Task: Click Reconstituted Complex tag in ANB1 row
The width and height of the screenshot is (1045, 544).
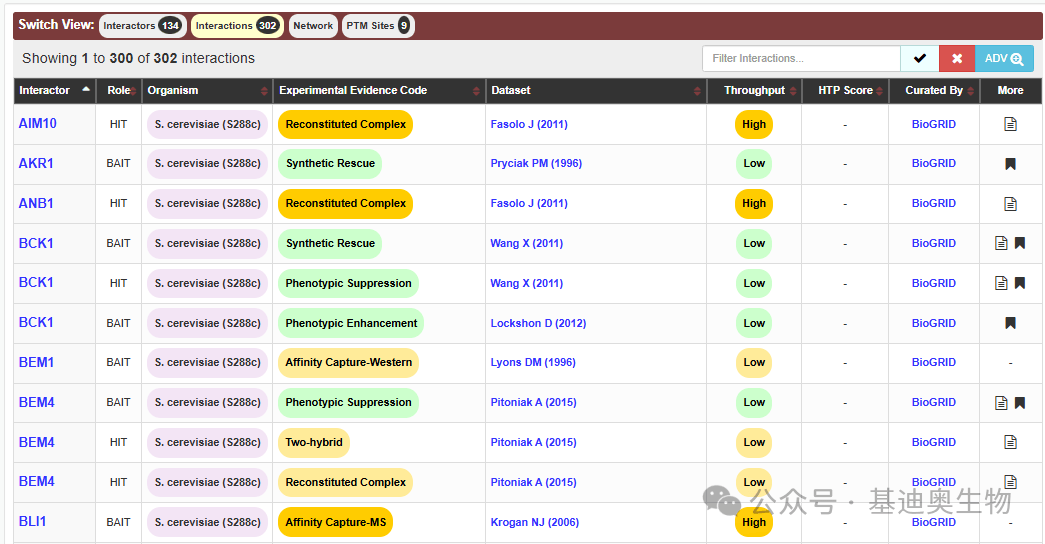Action: pos(346,203)
